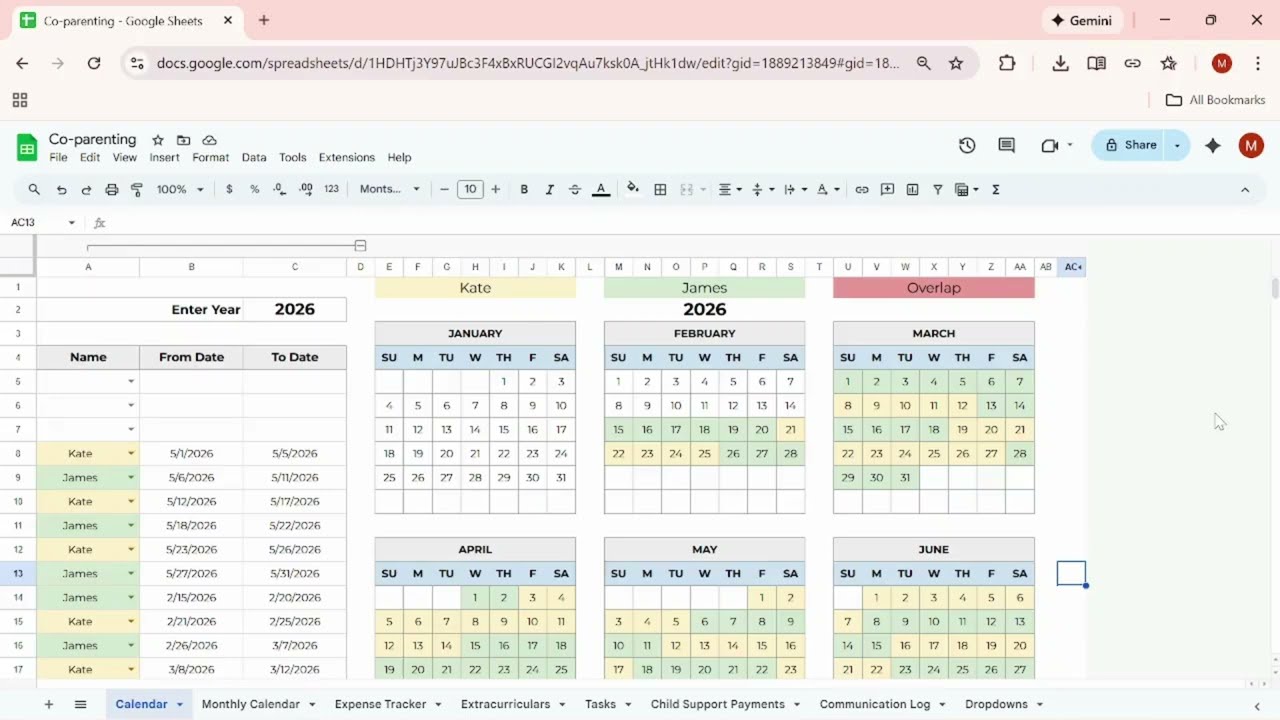Print the spreadsheet
1280x720 pixels.
click(x=112, y=189)
